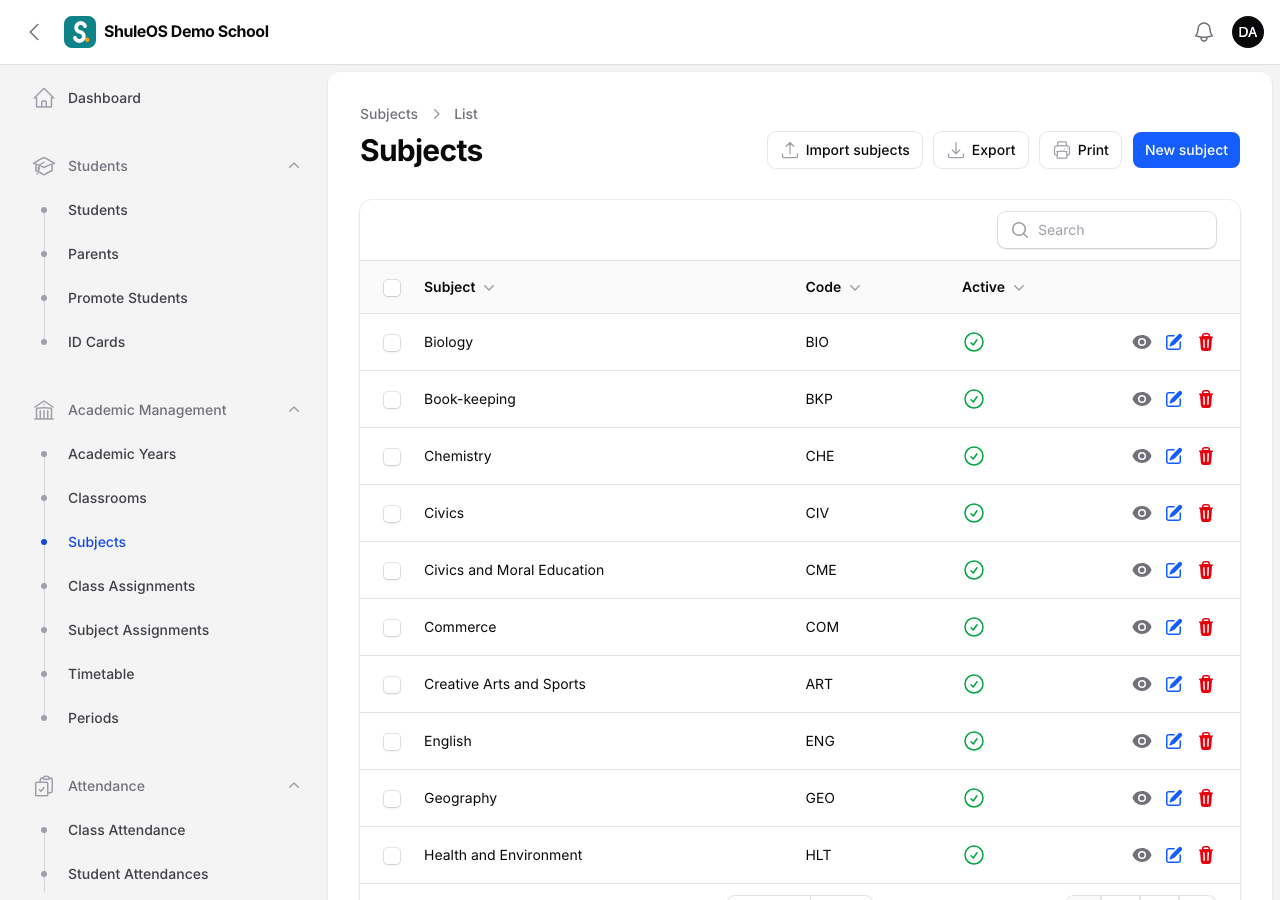Focus the subjects Search field
Screen dimensions: 1280x900
point(1107,230)
